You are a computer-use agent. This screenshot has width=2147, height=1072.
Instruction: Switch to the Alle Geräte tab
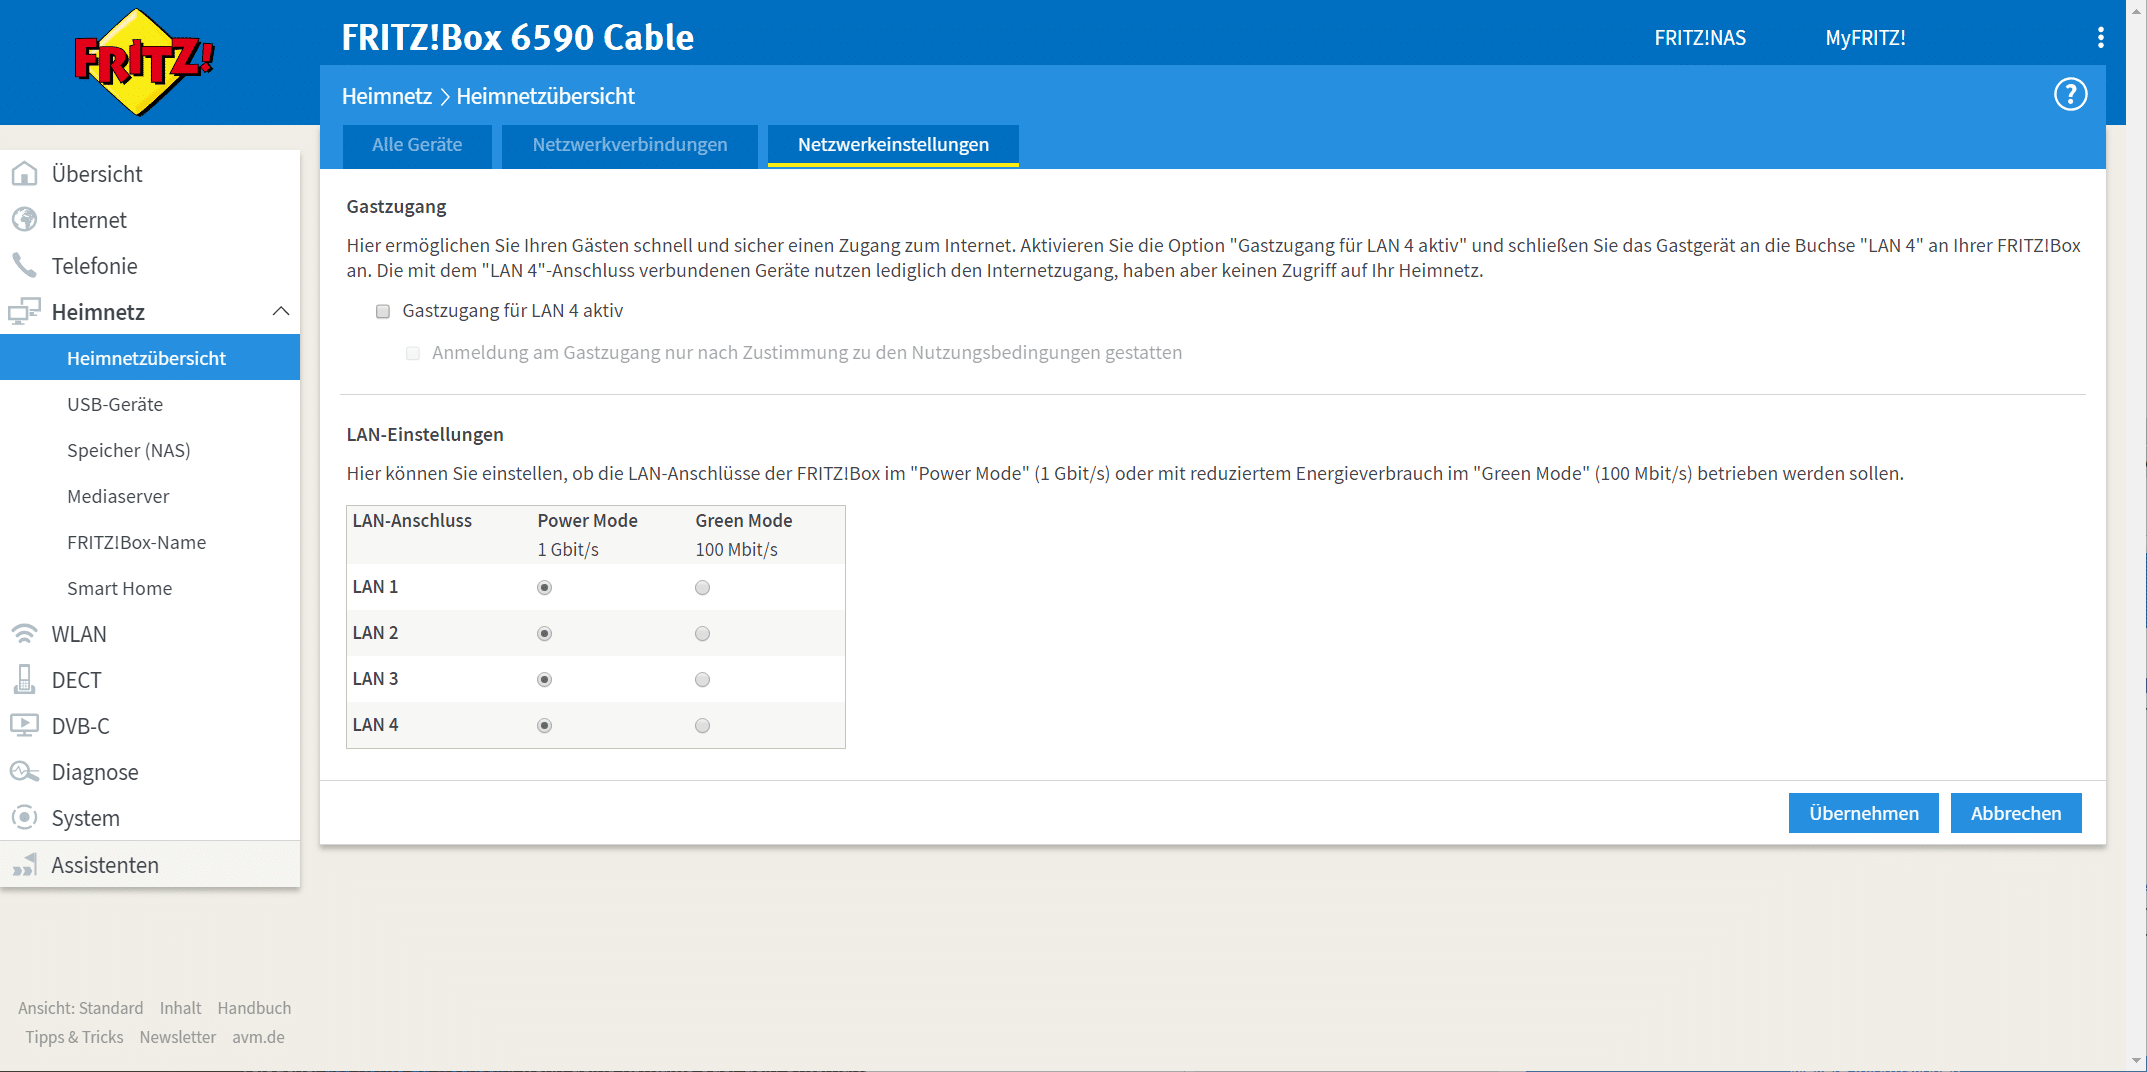click(x=417, y=145)
